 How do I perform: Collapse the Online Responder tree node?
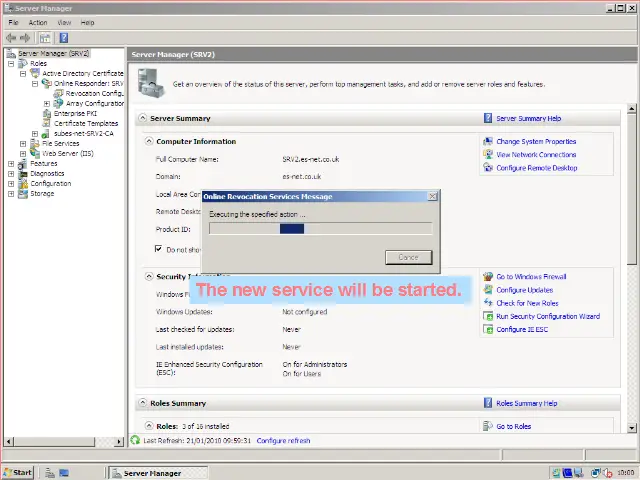[x=35, y=83]
